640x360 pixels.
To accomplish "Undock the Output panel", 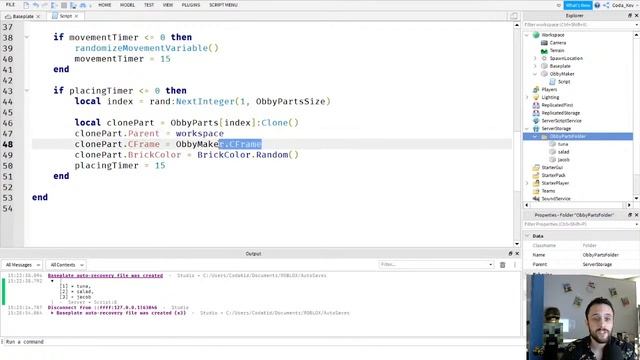I will point(510,253).
